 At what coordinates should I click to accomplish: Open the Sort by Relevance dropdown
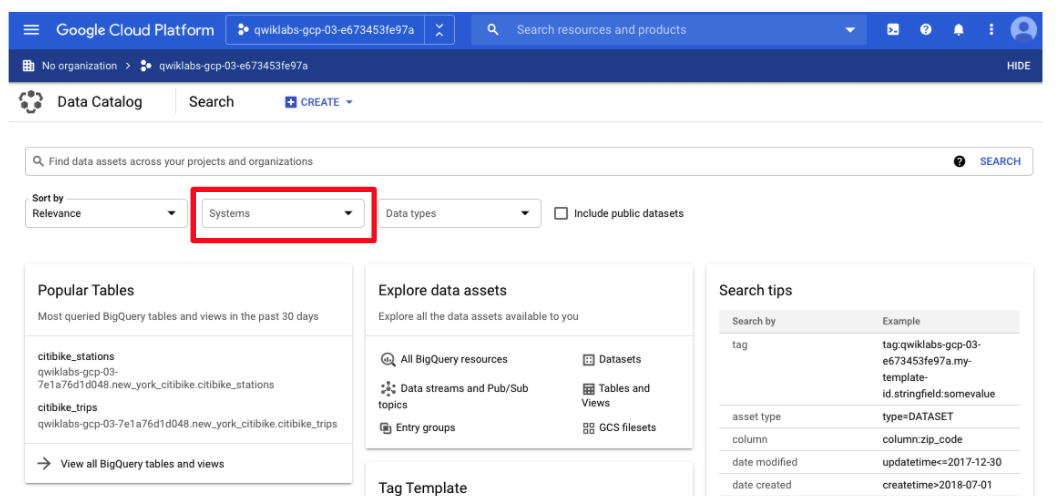(x=106, y=213)
